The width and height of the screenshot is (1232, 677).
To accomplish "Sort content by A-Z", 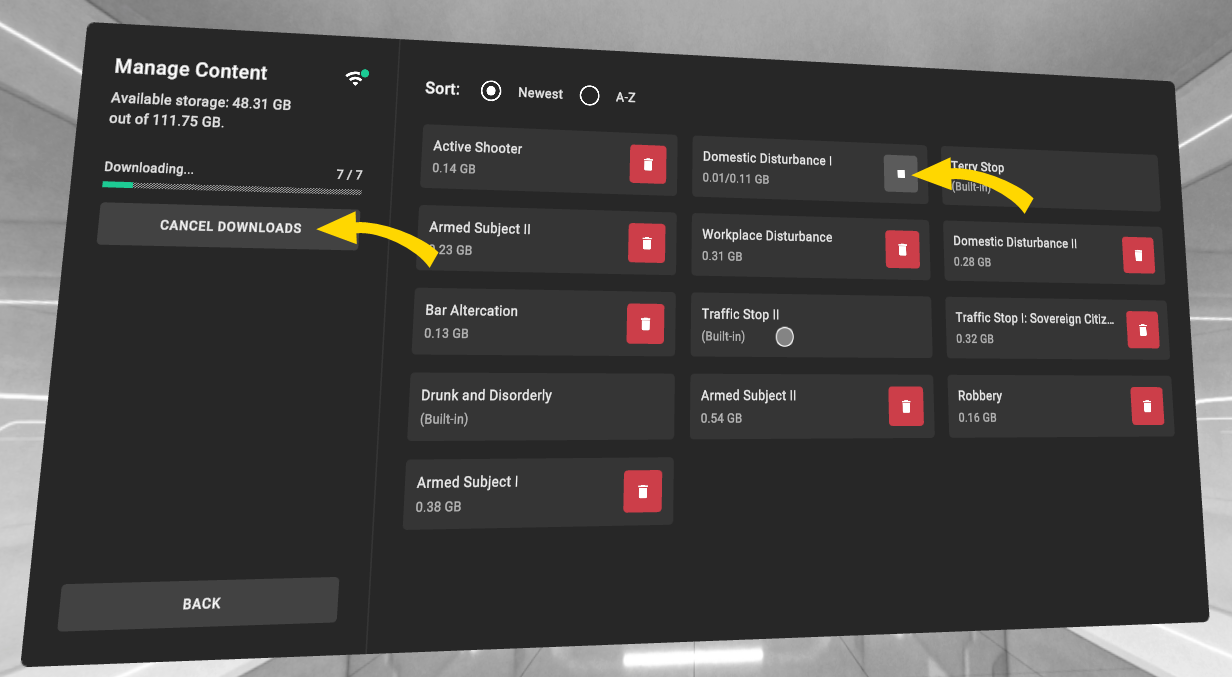I will click(x=590, y=96).
